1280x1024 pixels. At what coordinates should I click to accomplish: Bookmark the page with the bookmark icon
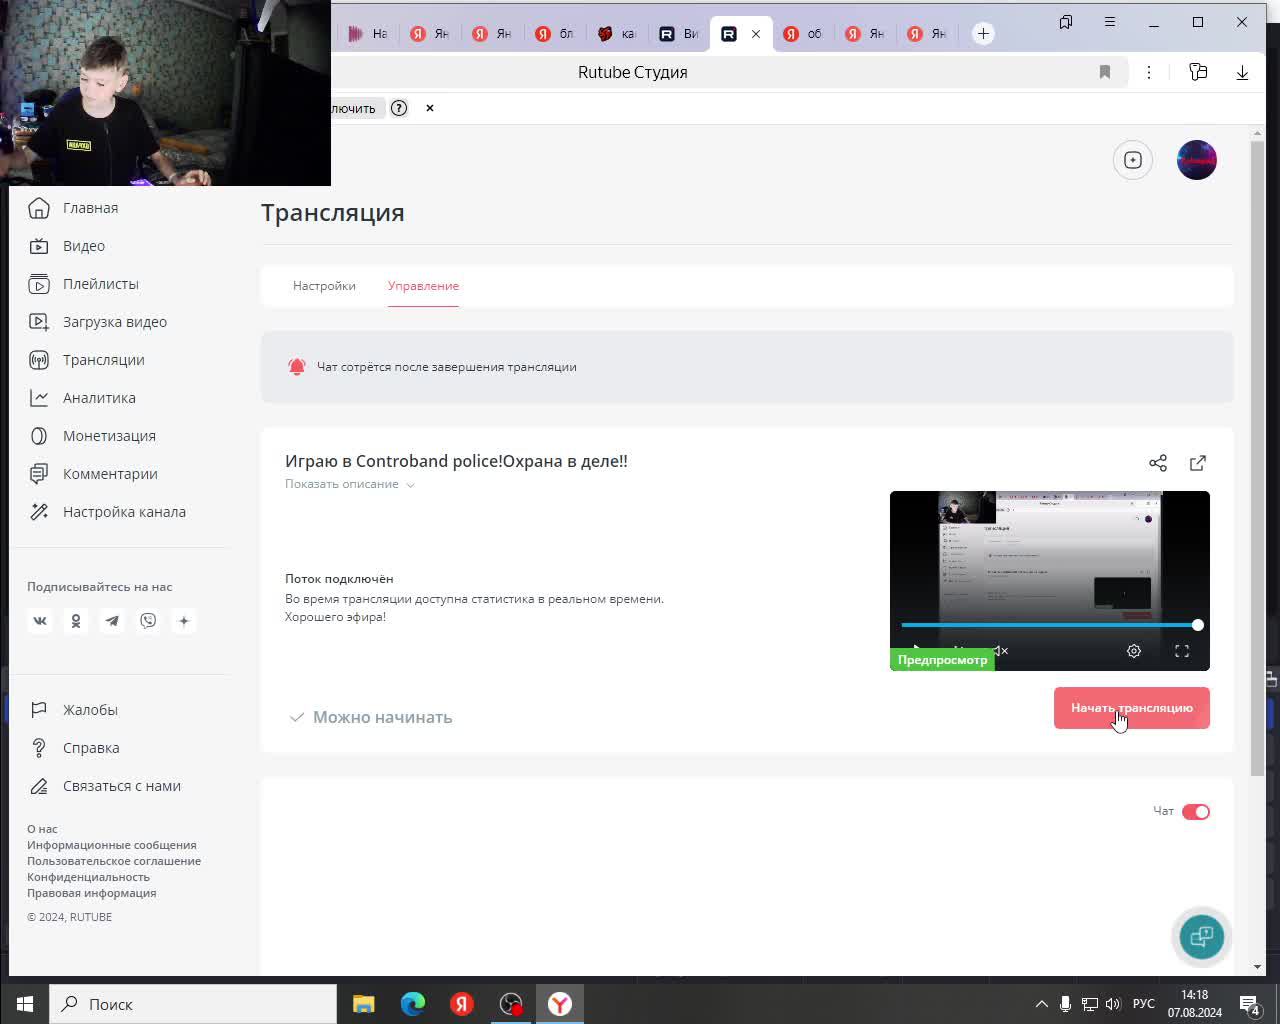pos(1105,72)
